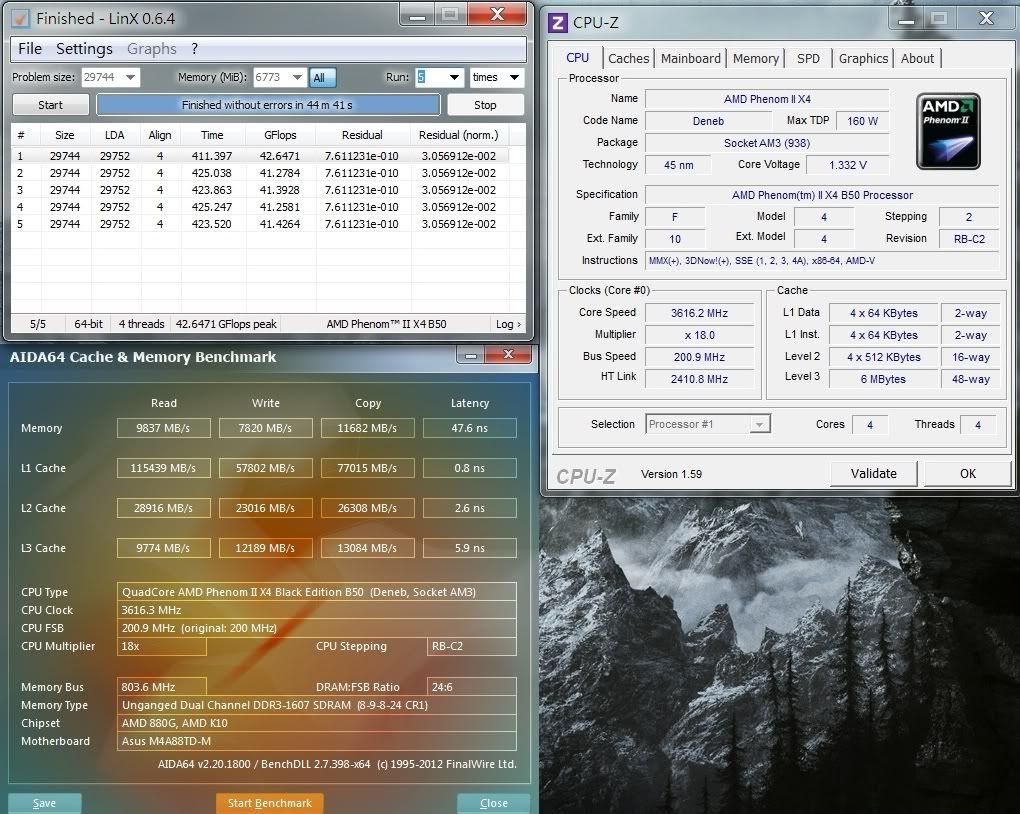The width and height of the screenshot is (1020, 814).
Task: Select result row 5 with 41.4264 GFlops
Action: (260, 224)
